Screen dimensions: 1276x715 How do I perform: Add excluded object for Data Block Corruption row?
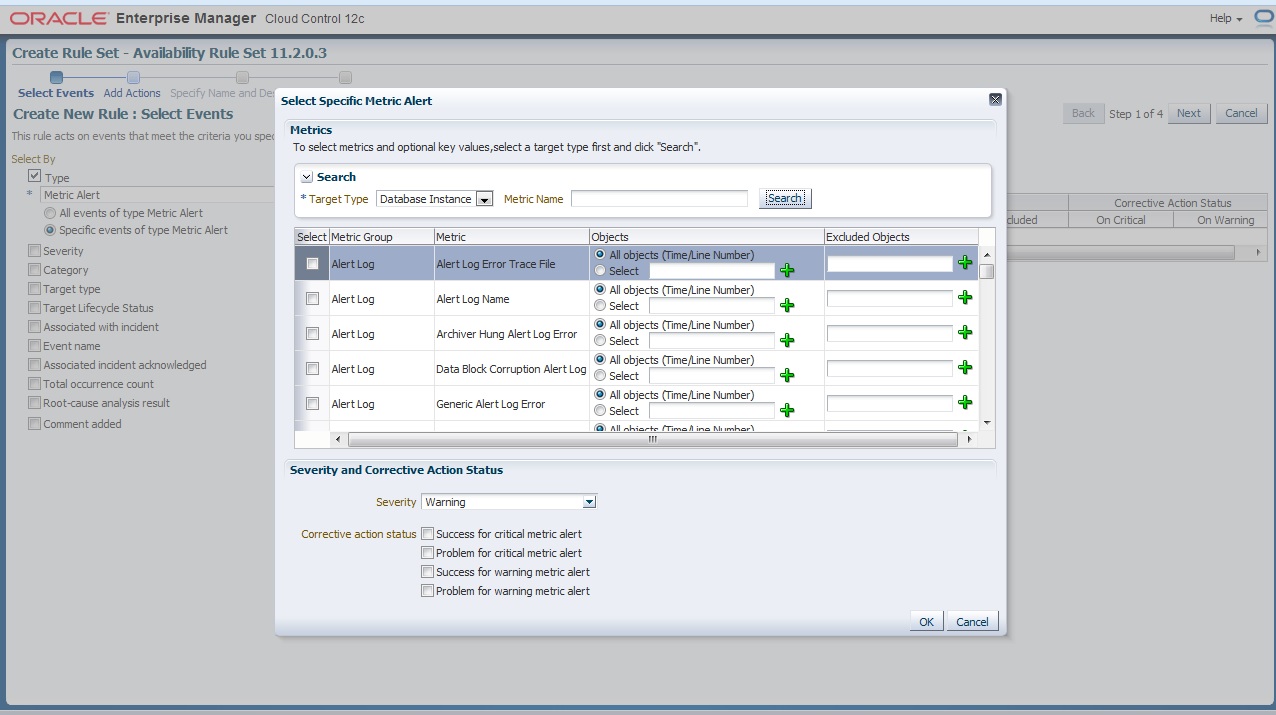965,368
